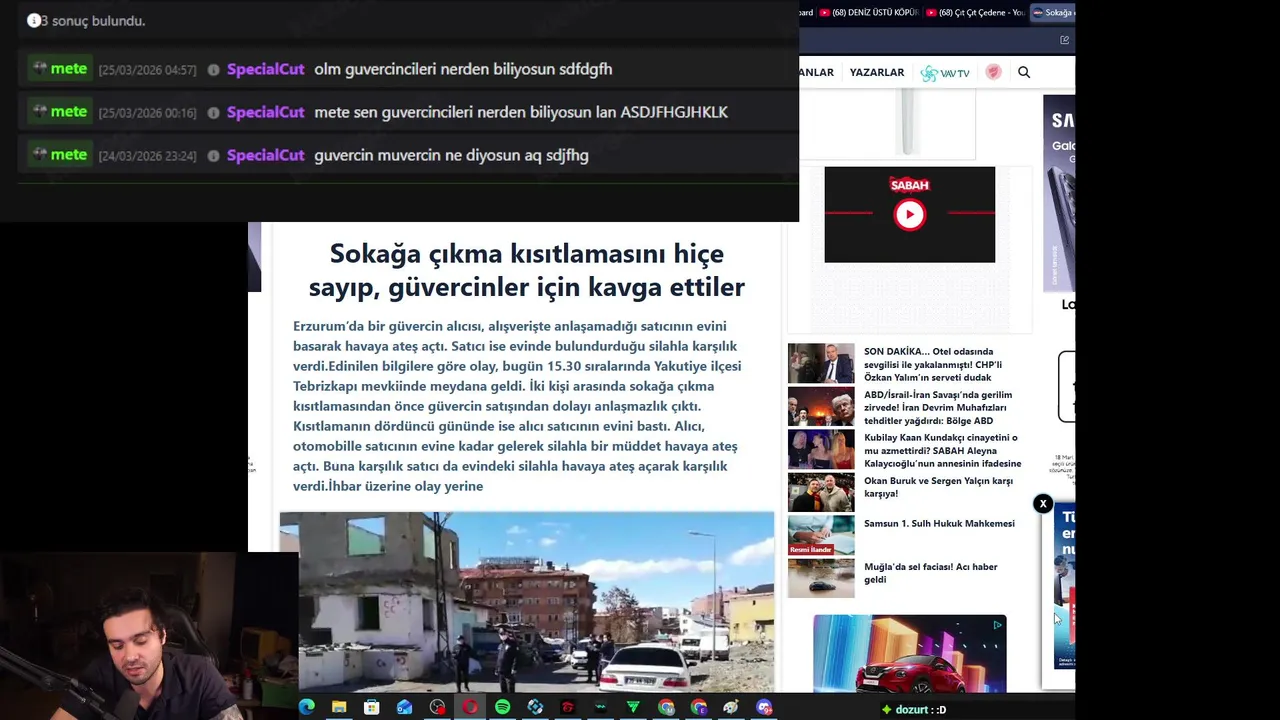Open the Mail app taskbar icon
1280x720 pixels.
coord(404,707)
